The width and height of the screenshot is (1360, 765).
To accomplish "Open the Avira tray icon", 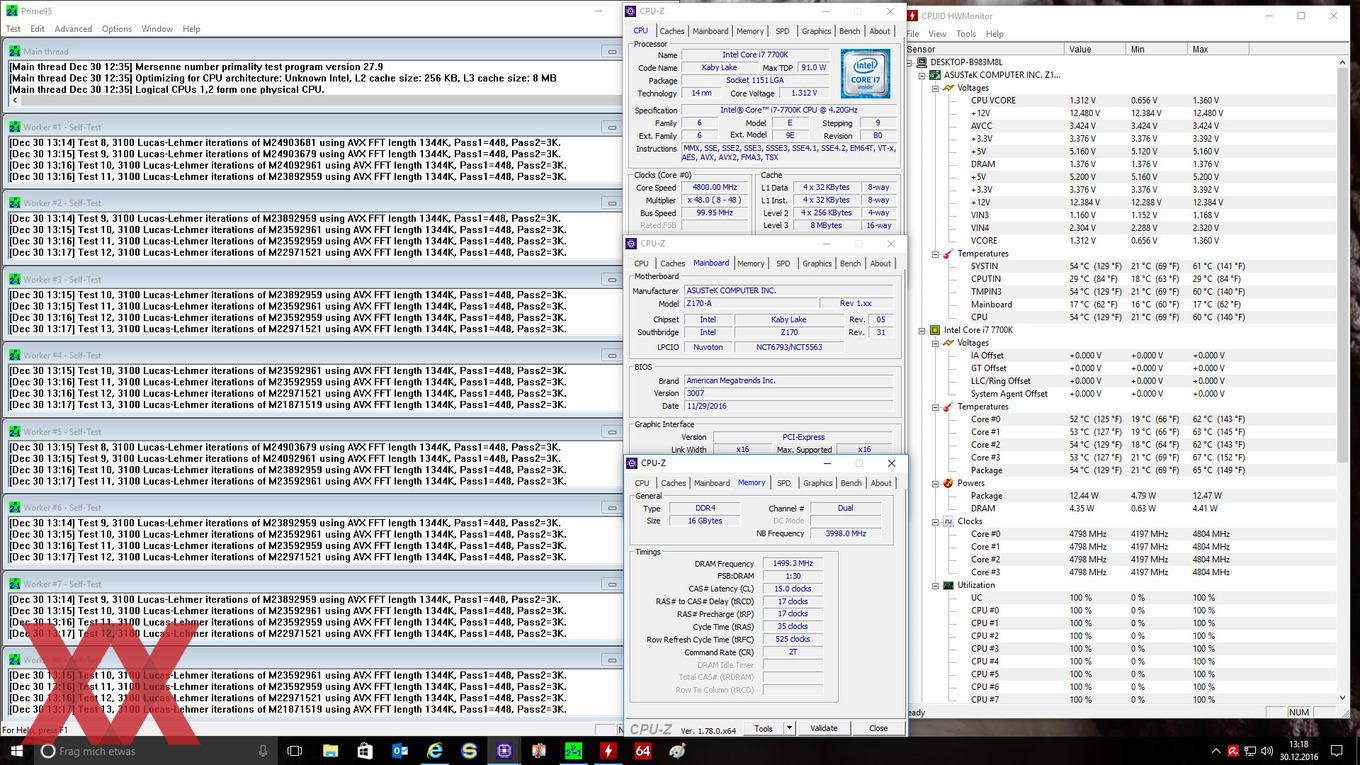I will 1234,751.
